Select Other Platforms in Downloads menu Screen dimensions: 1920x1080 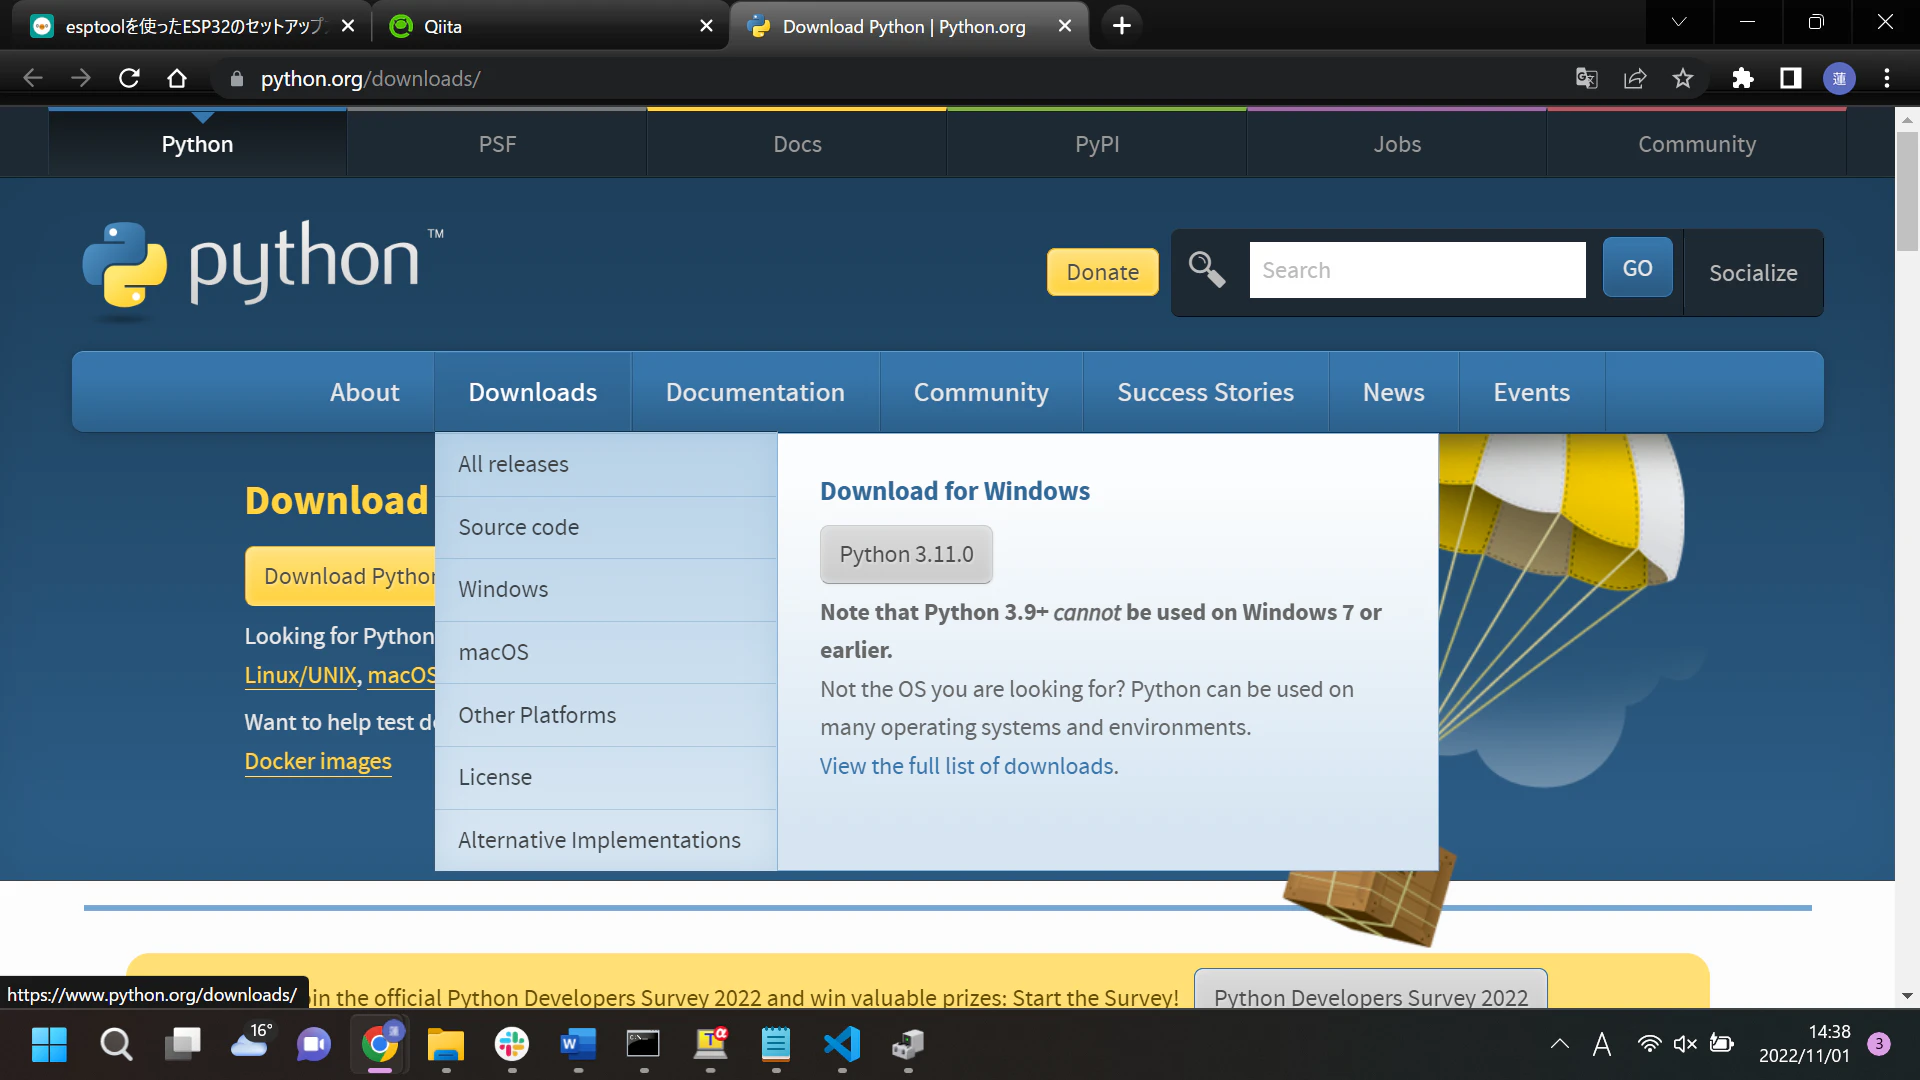[x=606, y=715]
